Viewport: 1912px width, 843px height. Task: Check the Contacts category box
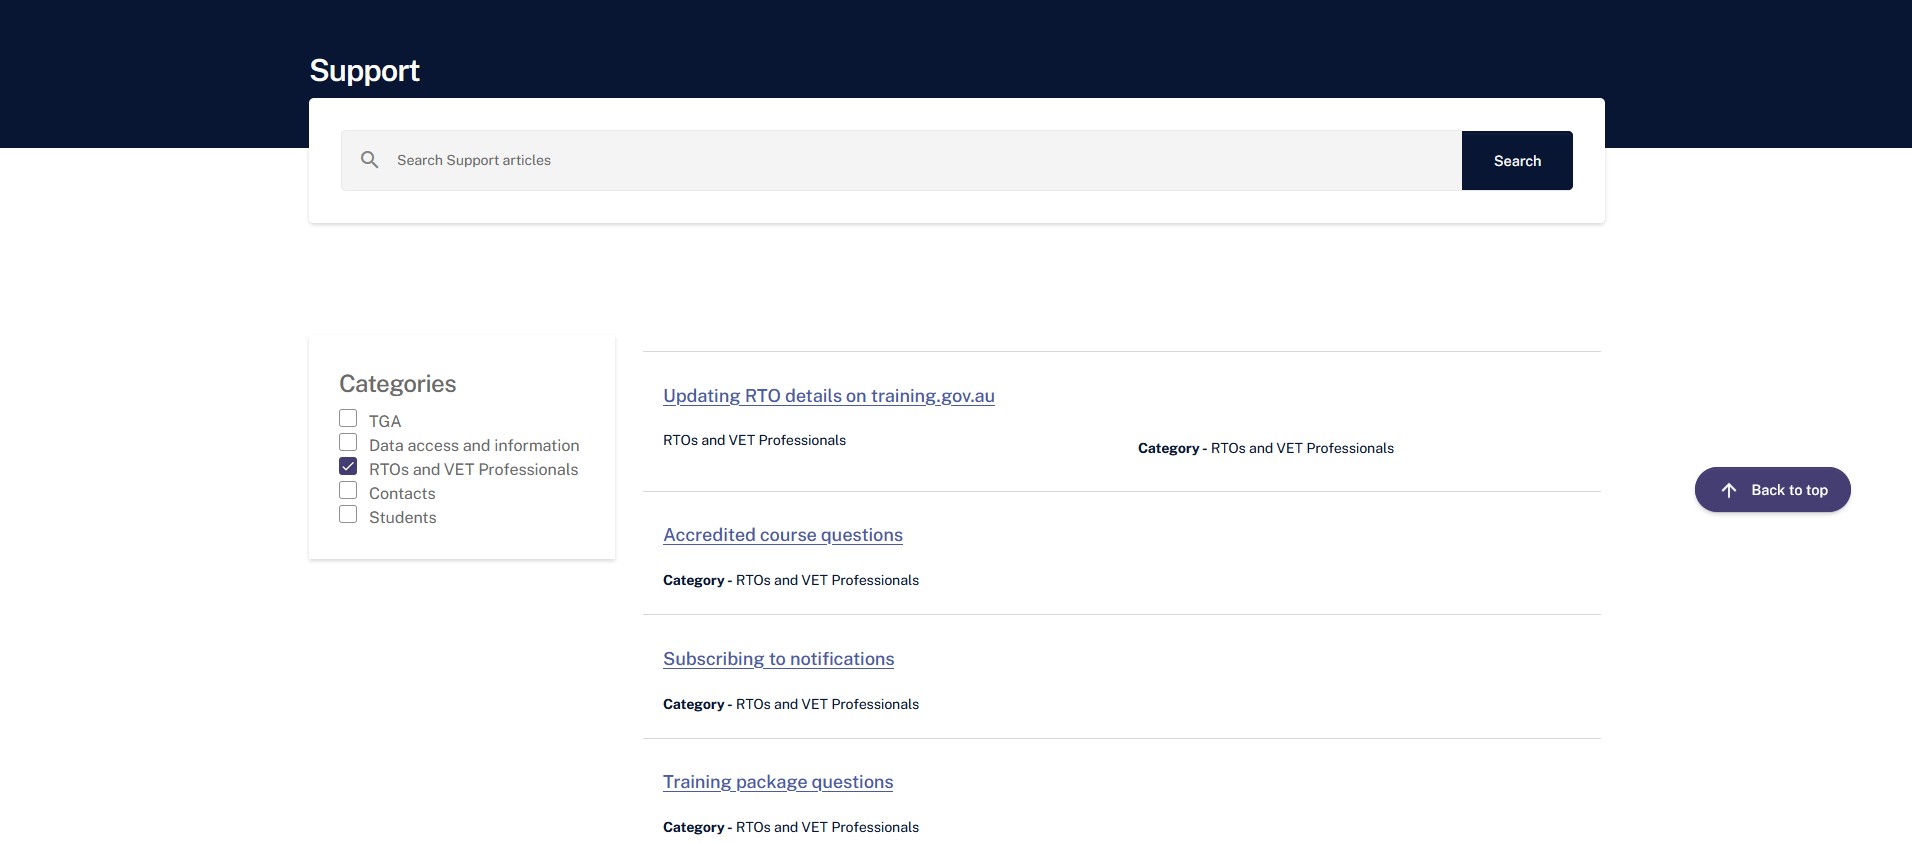click(x=348, y=490)
